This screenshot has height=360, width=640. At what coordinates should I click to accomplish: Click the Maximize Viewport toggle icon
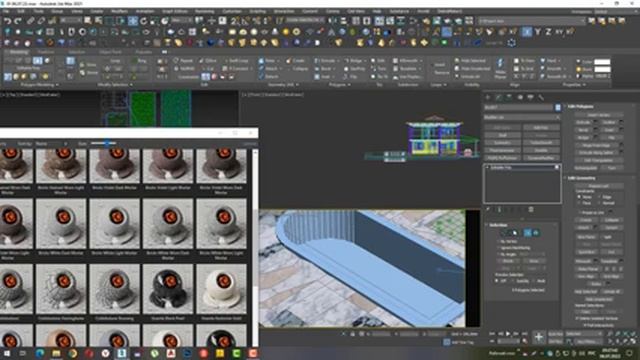point(633,341)
